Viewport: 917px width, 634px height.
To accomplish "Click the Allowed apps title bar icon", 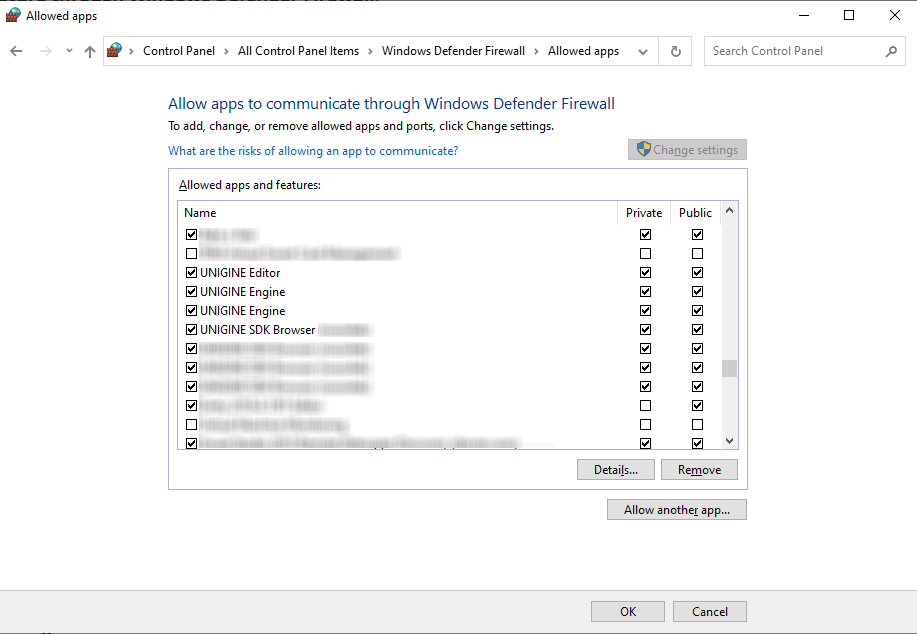I will (x=13, y=15).
